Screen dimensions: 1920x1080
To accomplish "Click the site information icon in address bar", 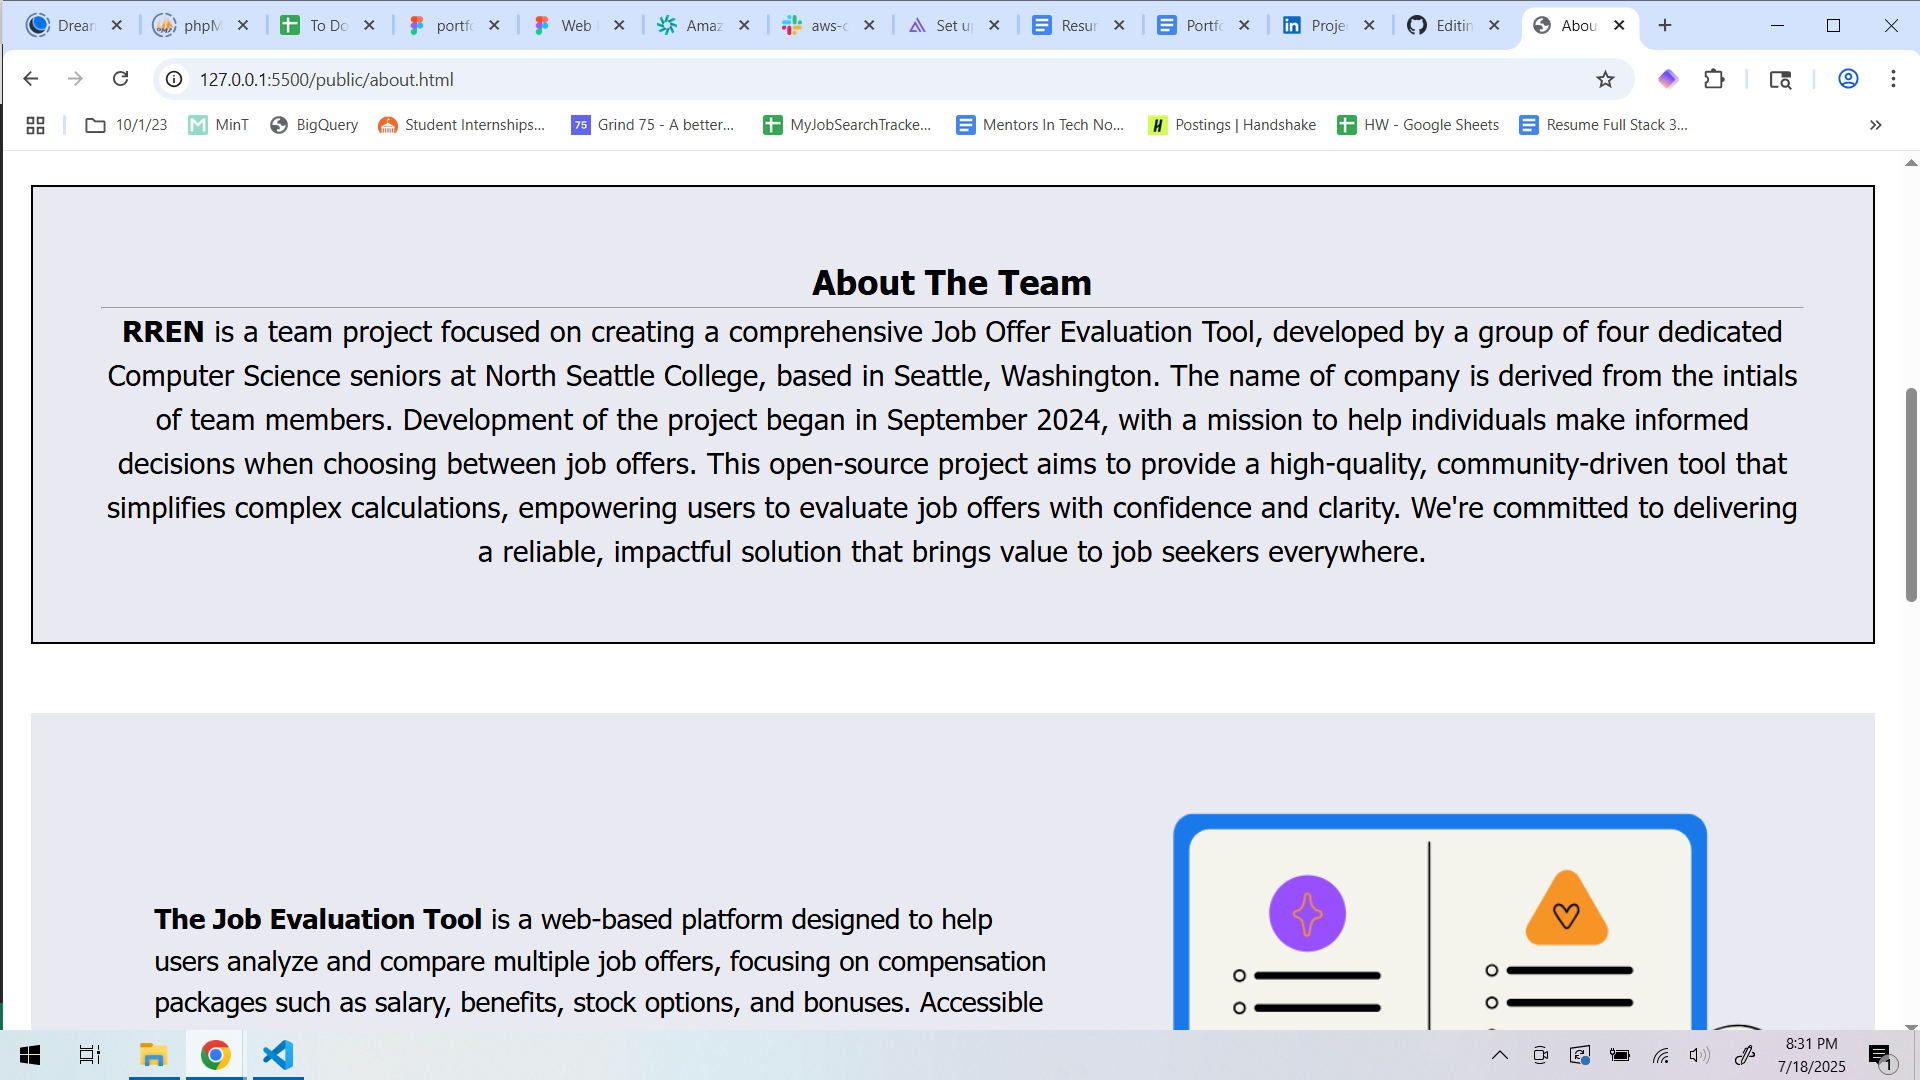I will coord(174,79).
